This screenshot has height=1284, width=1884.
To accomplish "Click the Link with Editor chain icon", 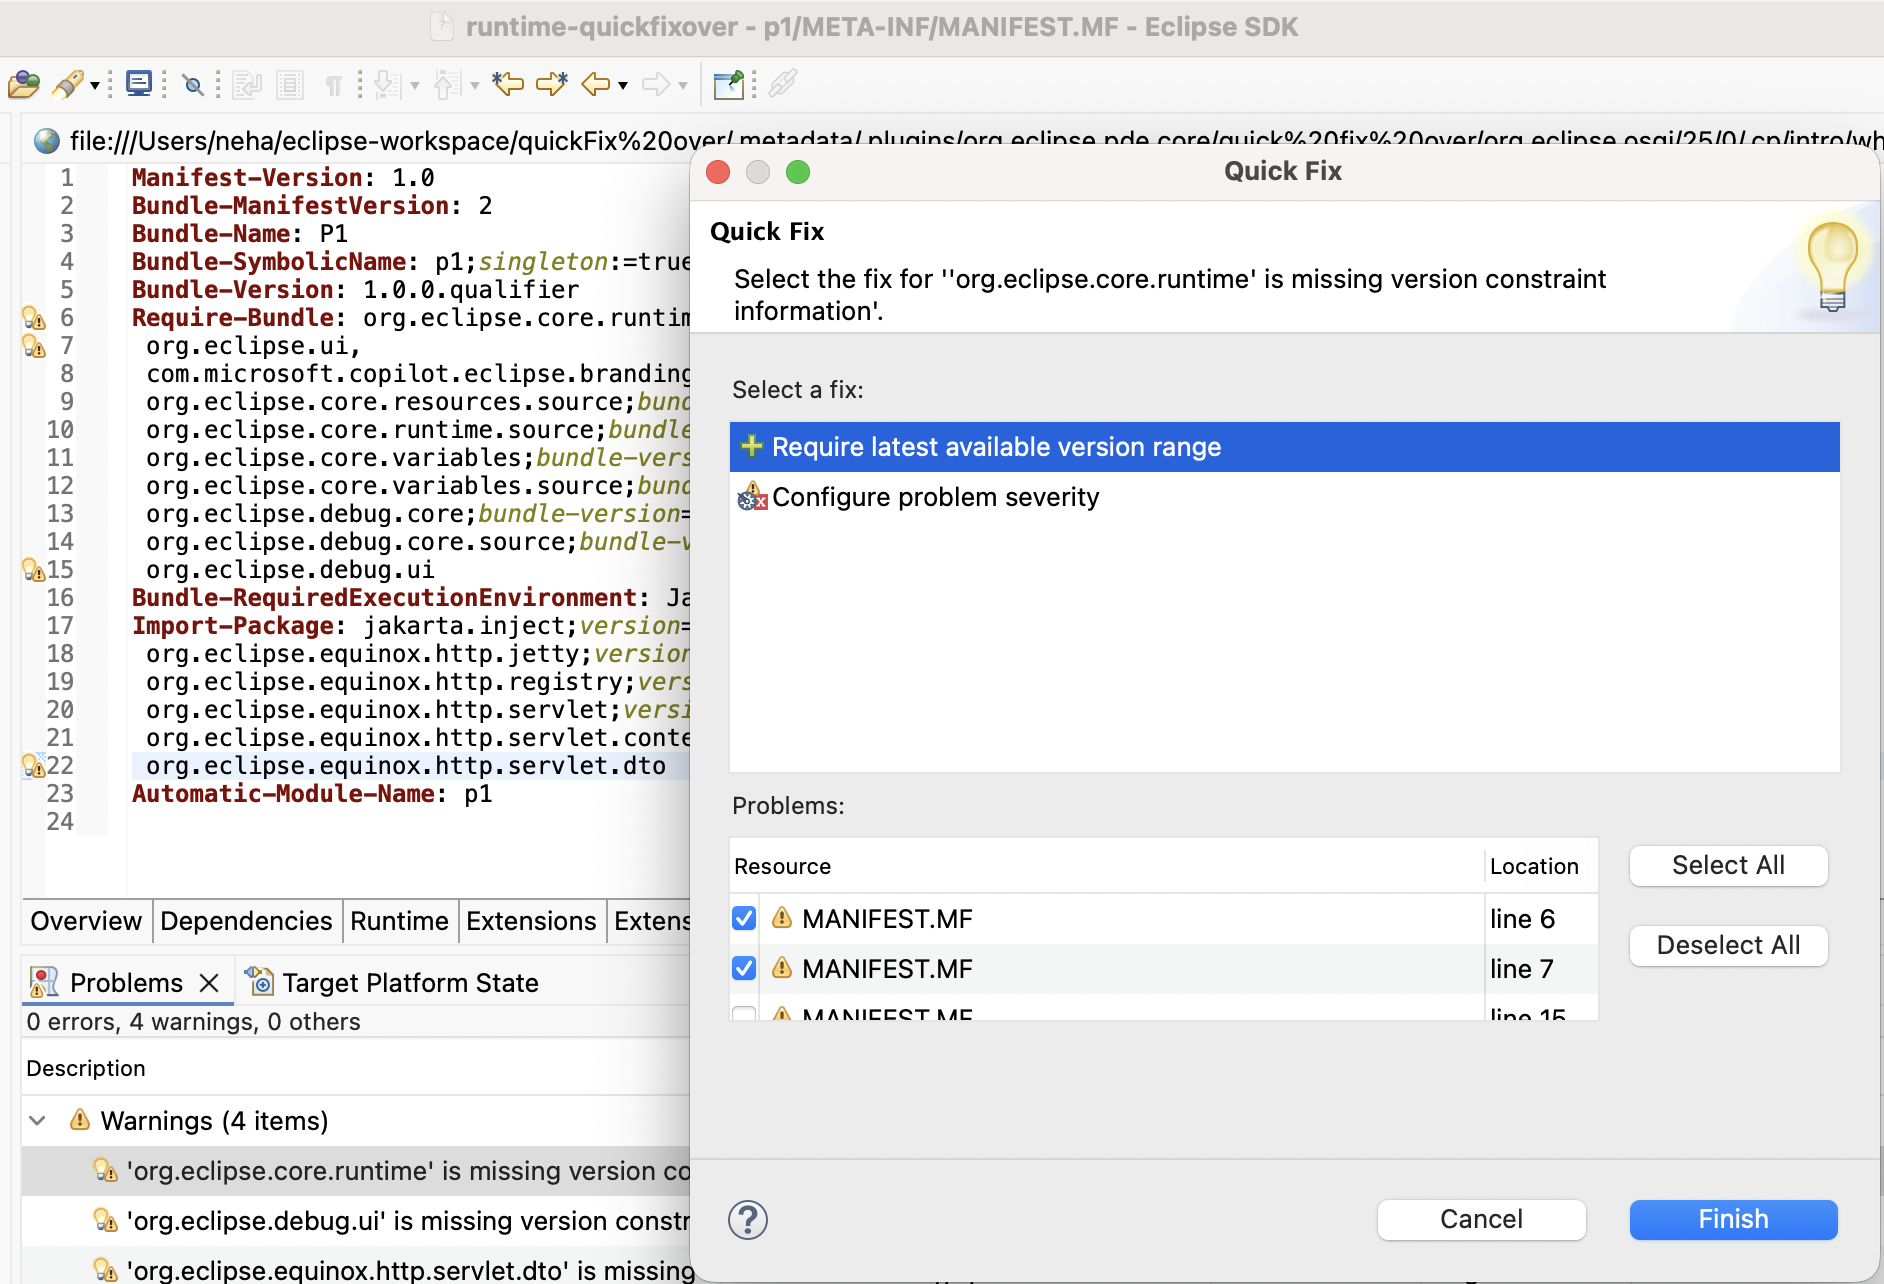I will (783, 84).
